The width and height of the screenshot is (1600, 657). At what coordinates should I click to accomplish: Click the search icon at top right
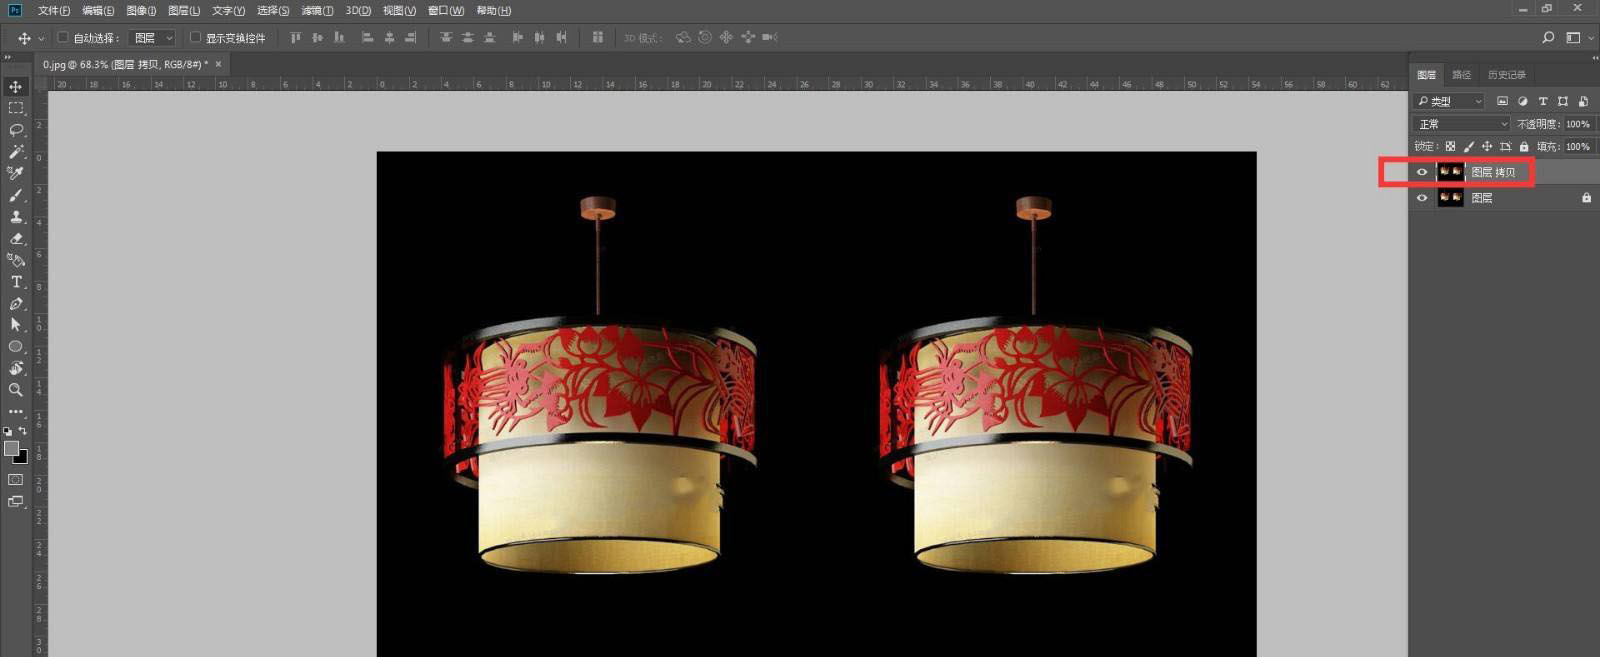[1548, 38]
